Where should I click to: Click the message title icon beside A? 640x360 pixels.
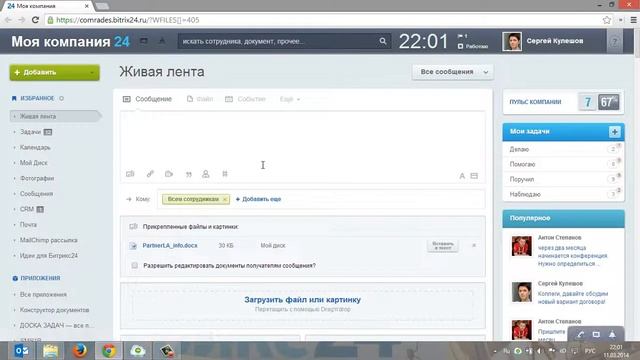tap(474, 176)
